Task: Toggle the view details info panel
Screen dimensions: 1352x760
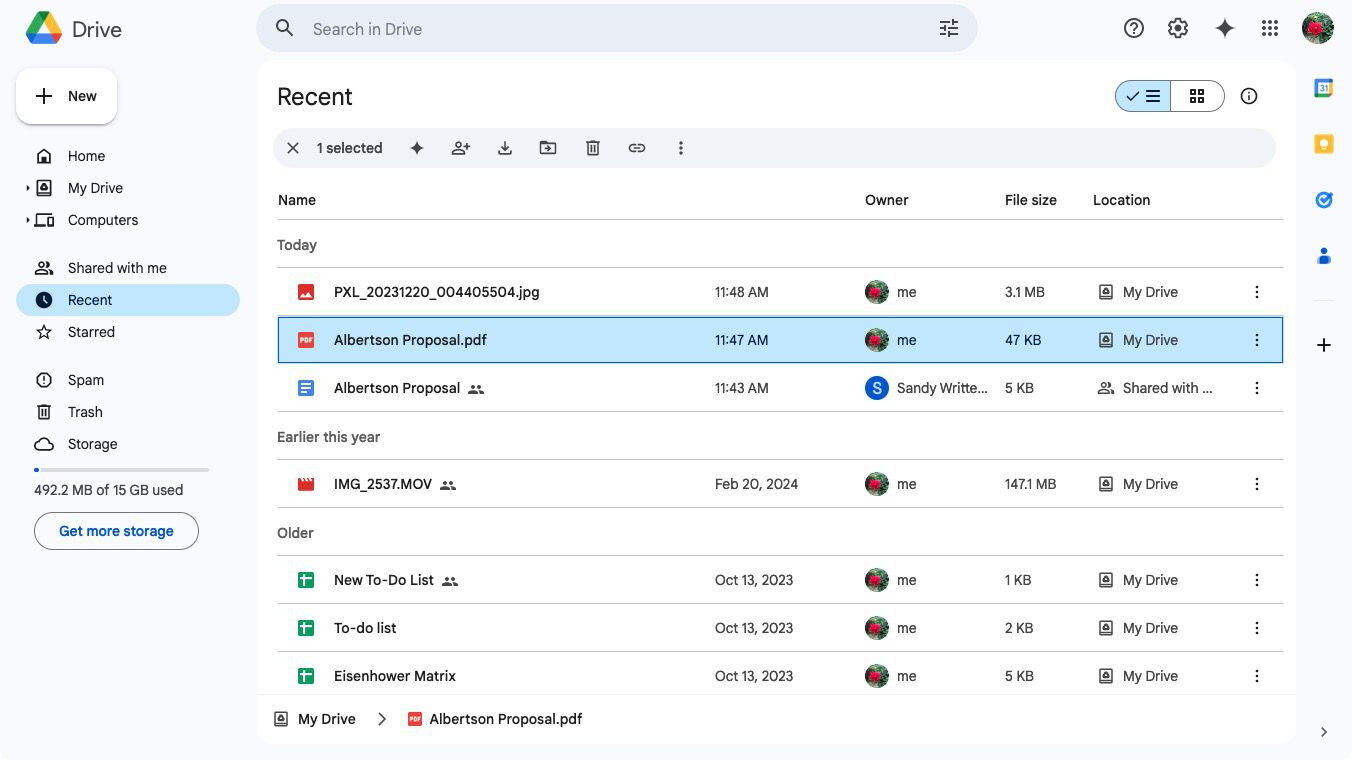Action: coord(1249,96)
